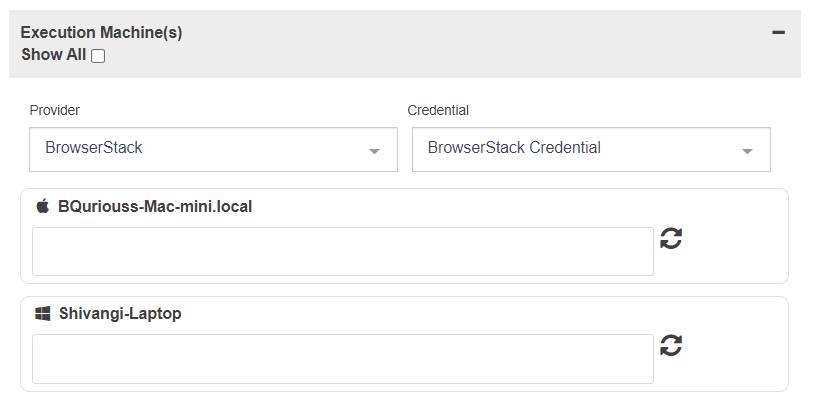Click the Windows logo icon

pyautogui.click(x=43, y=313)
